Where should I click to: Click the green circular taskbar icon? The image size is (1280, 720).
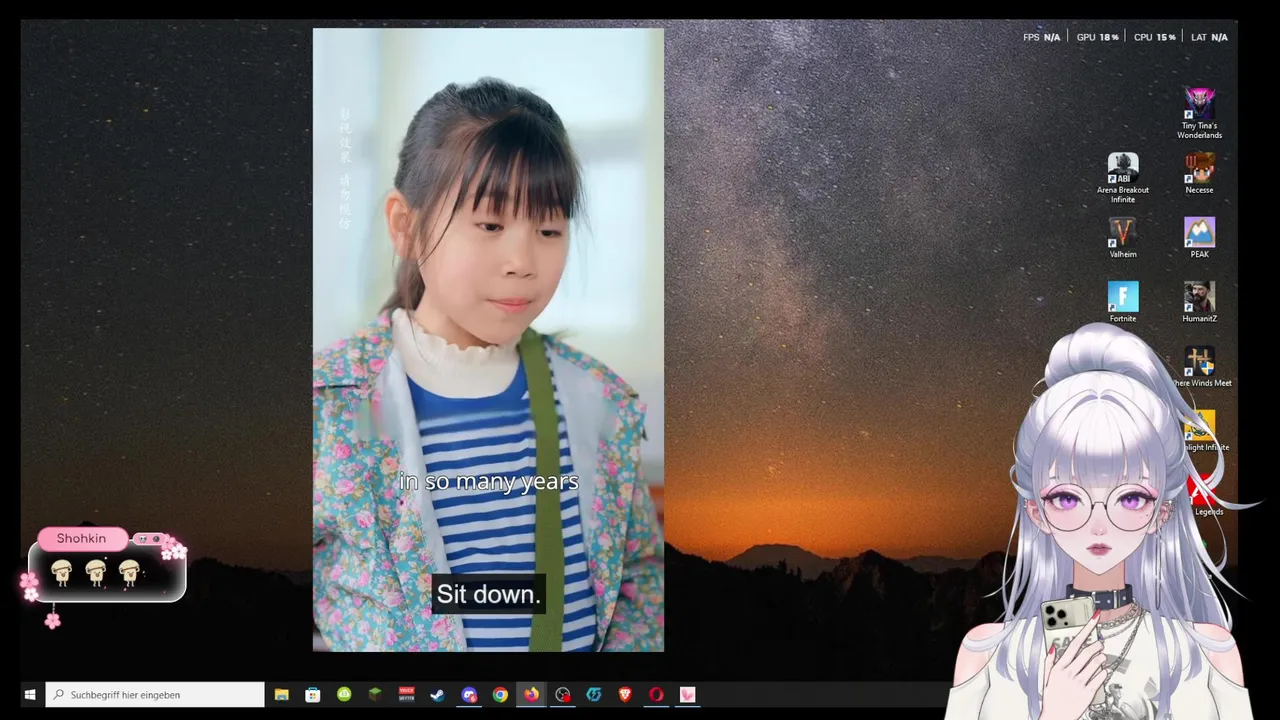(x=344, y=694)
